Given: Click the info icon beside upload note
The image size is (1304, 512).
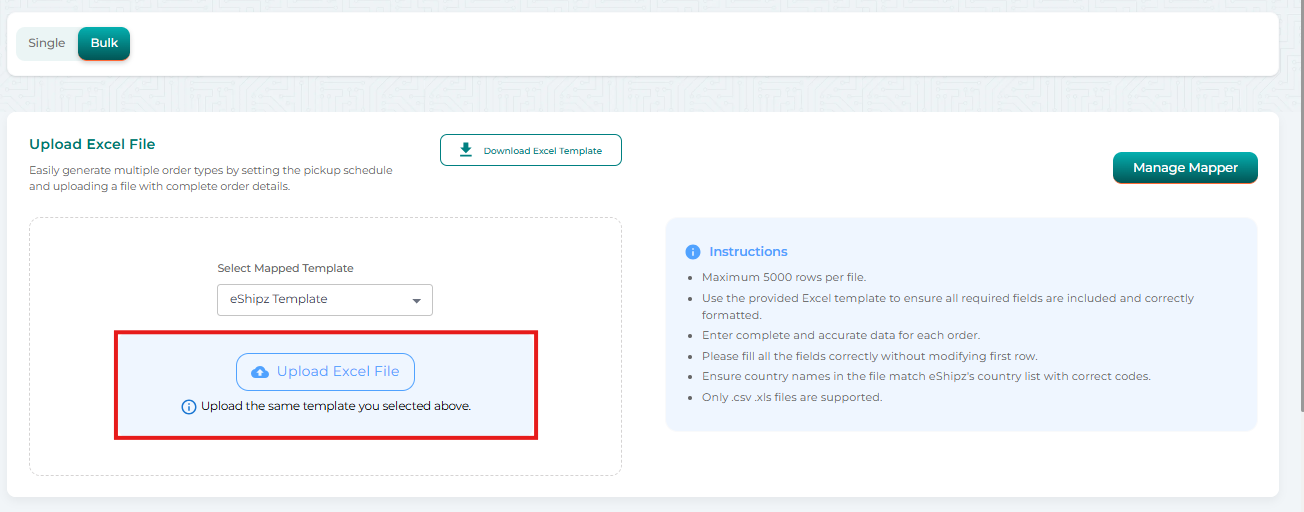Looking at the screenshot, I should click(189, 407).
